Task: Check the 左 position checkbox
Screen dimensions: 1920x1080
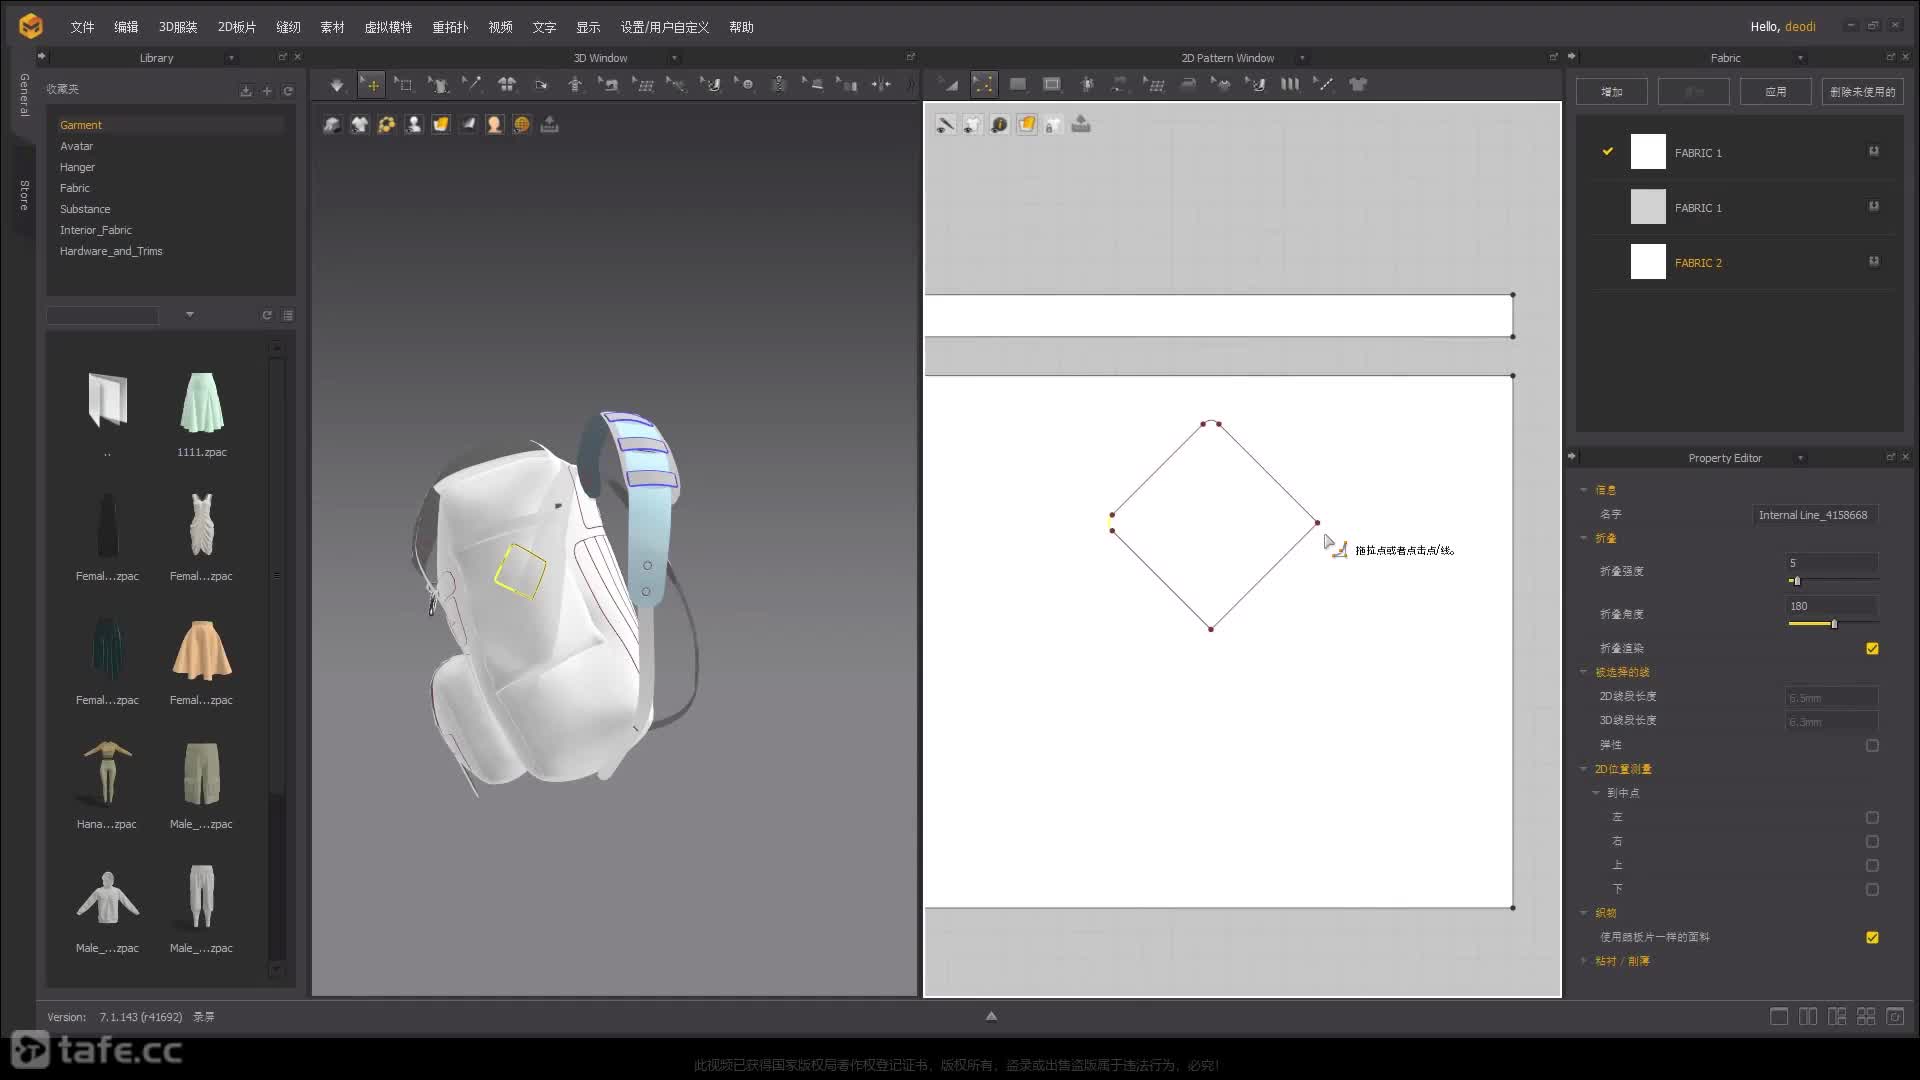Action: point(1872,818)
